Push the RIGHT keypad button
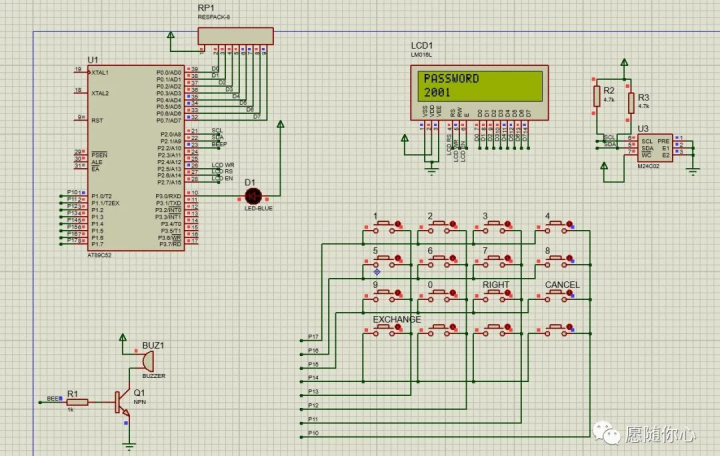Screen dimensions: 720x456 pos(494,295)
